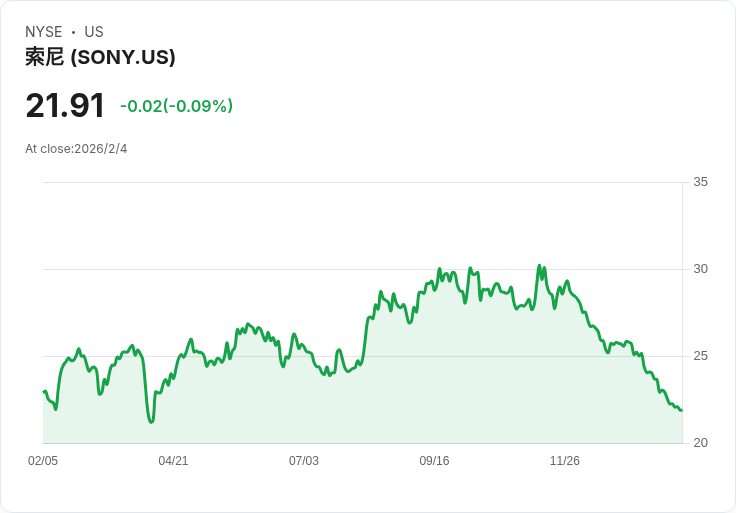Screen dimensions: 736x513
Task: Select the 04/21 date on x-axis
Action: (x=173, y=461)
